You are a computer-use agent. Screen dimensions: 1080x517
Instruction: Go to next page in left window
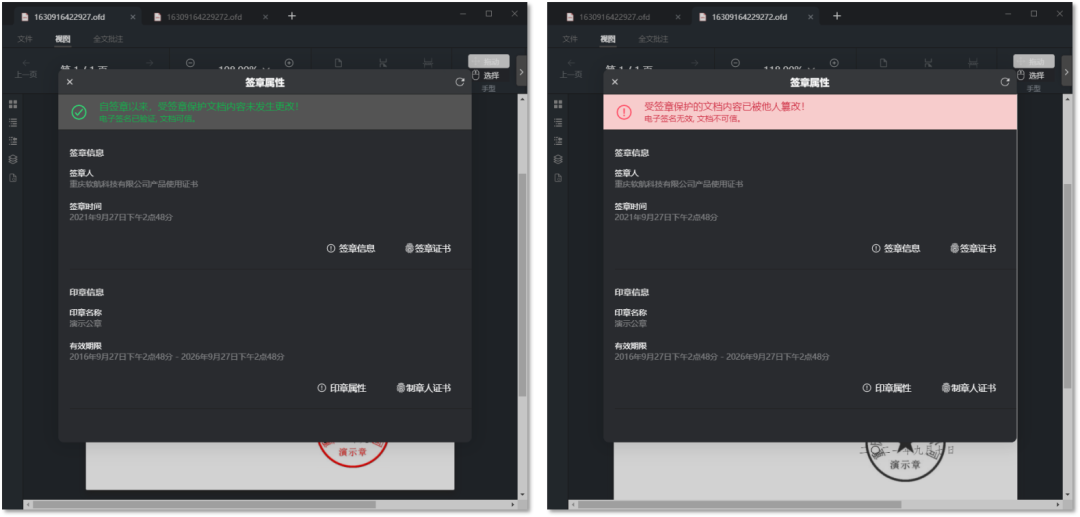149,63
